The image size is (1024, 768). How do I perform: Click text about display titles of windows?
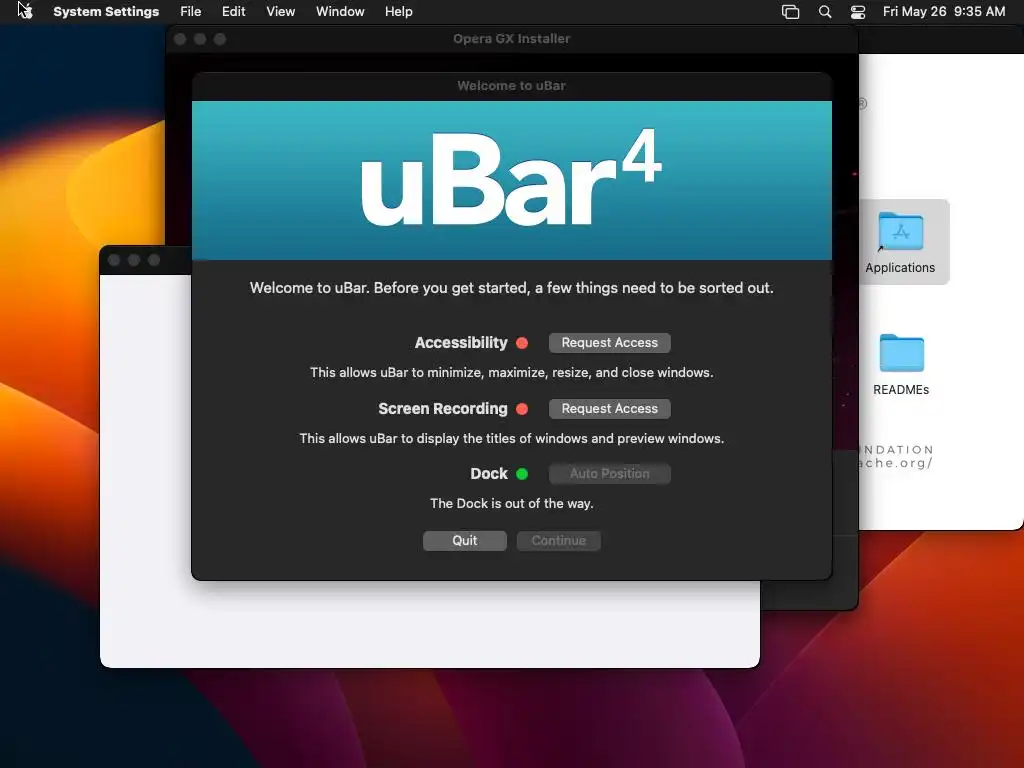pyautogui.click(x=511, y=438)
